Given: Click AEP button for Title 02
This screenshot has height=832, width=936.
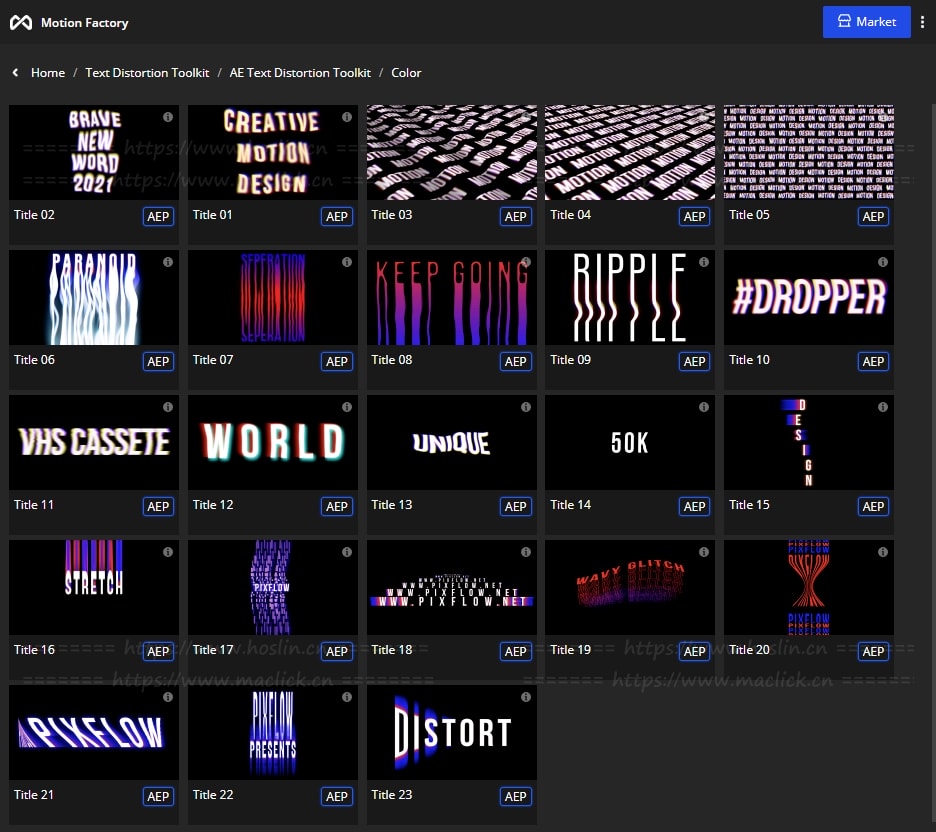Looking at the screenshot, I should pyautogui.click(x=158, y=217).
